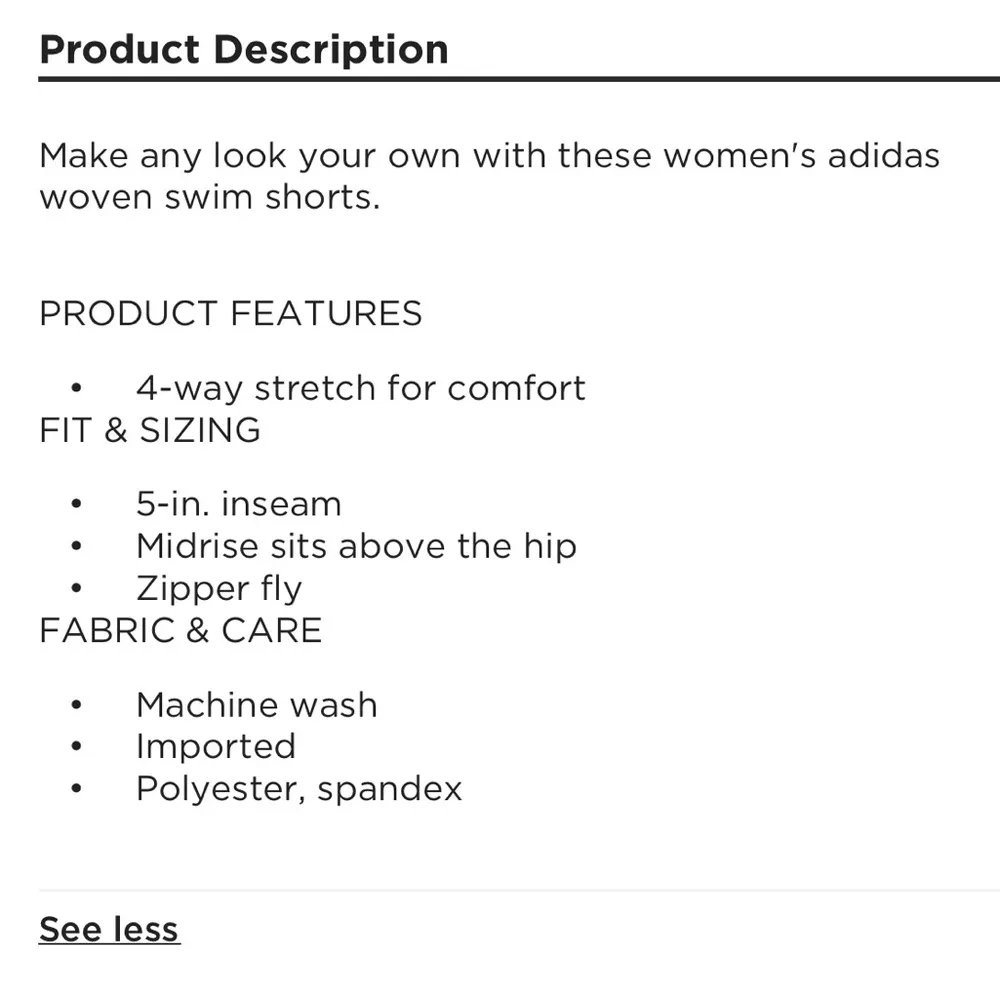This screenshot has height=1000, width=1000.
Task: Click the 4-way stretch bullet point
Action: [360, 388]
